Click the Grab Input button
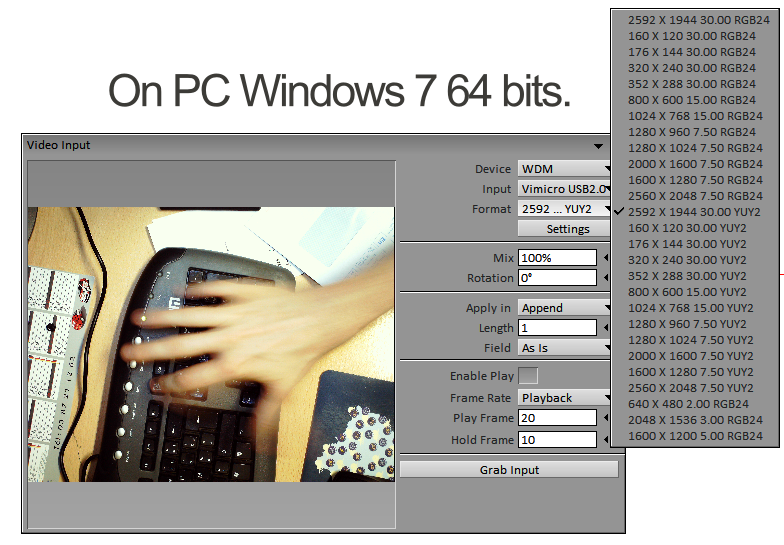 (509, 470)
